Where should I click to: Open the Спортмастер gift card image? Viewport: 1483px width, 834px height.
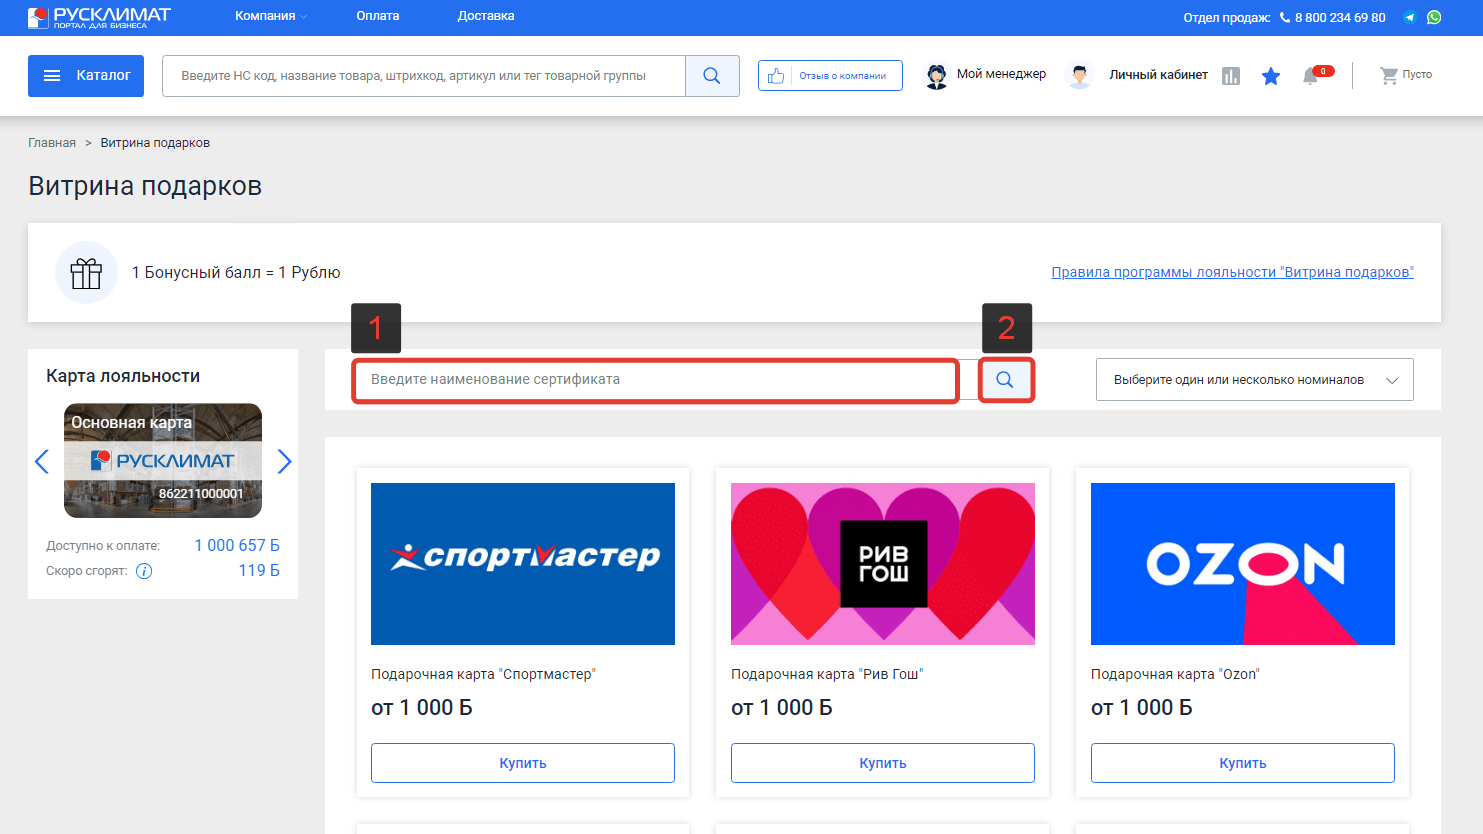(x=523, y=564)
